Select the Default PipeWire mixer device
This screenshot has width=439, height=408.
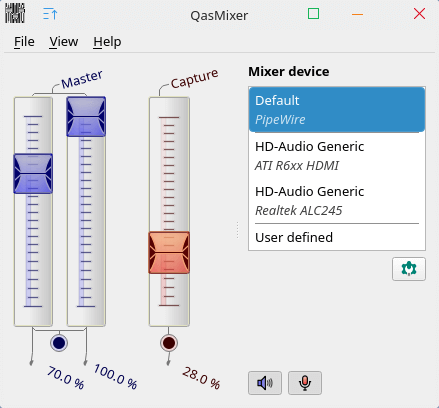click(337, 110)
